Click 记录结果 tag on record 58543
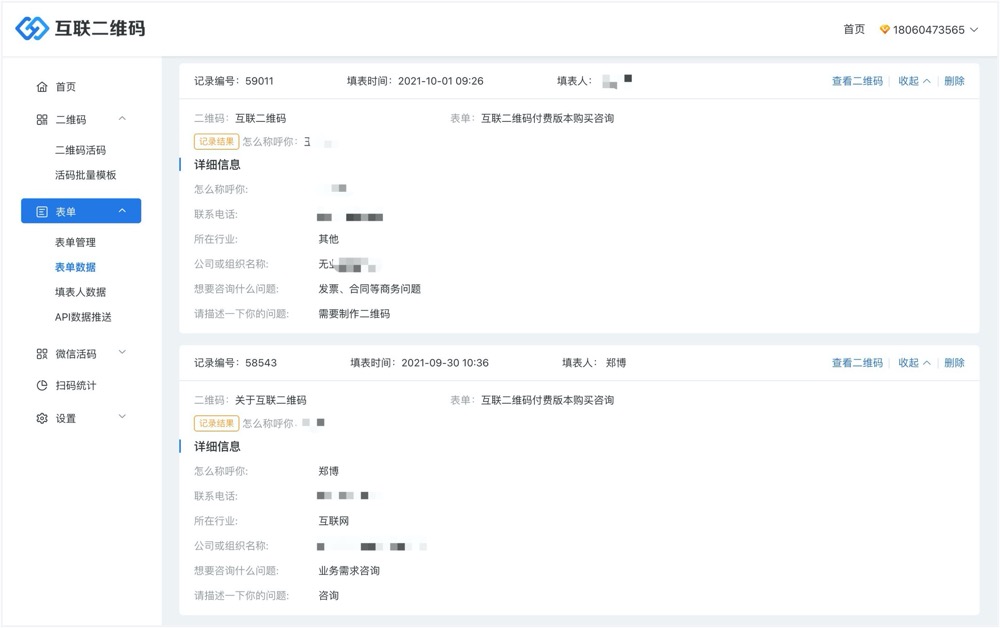Viewport: 1000px width, 628px height. point(216,423)
